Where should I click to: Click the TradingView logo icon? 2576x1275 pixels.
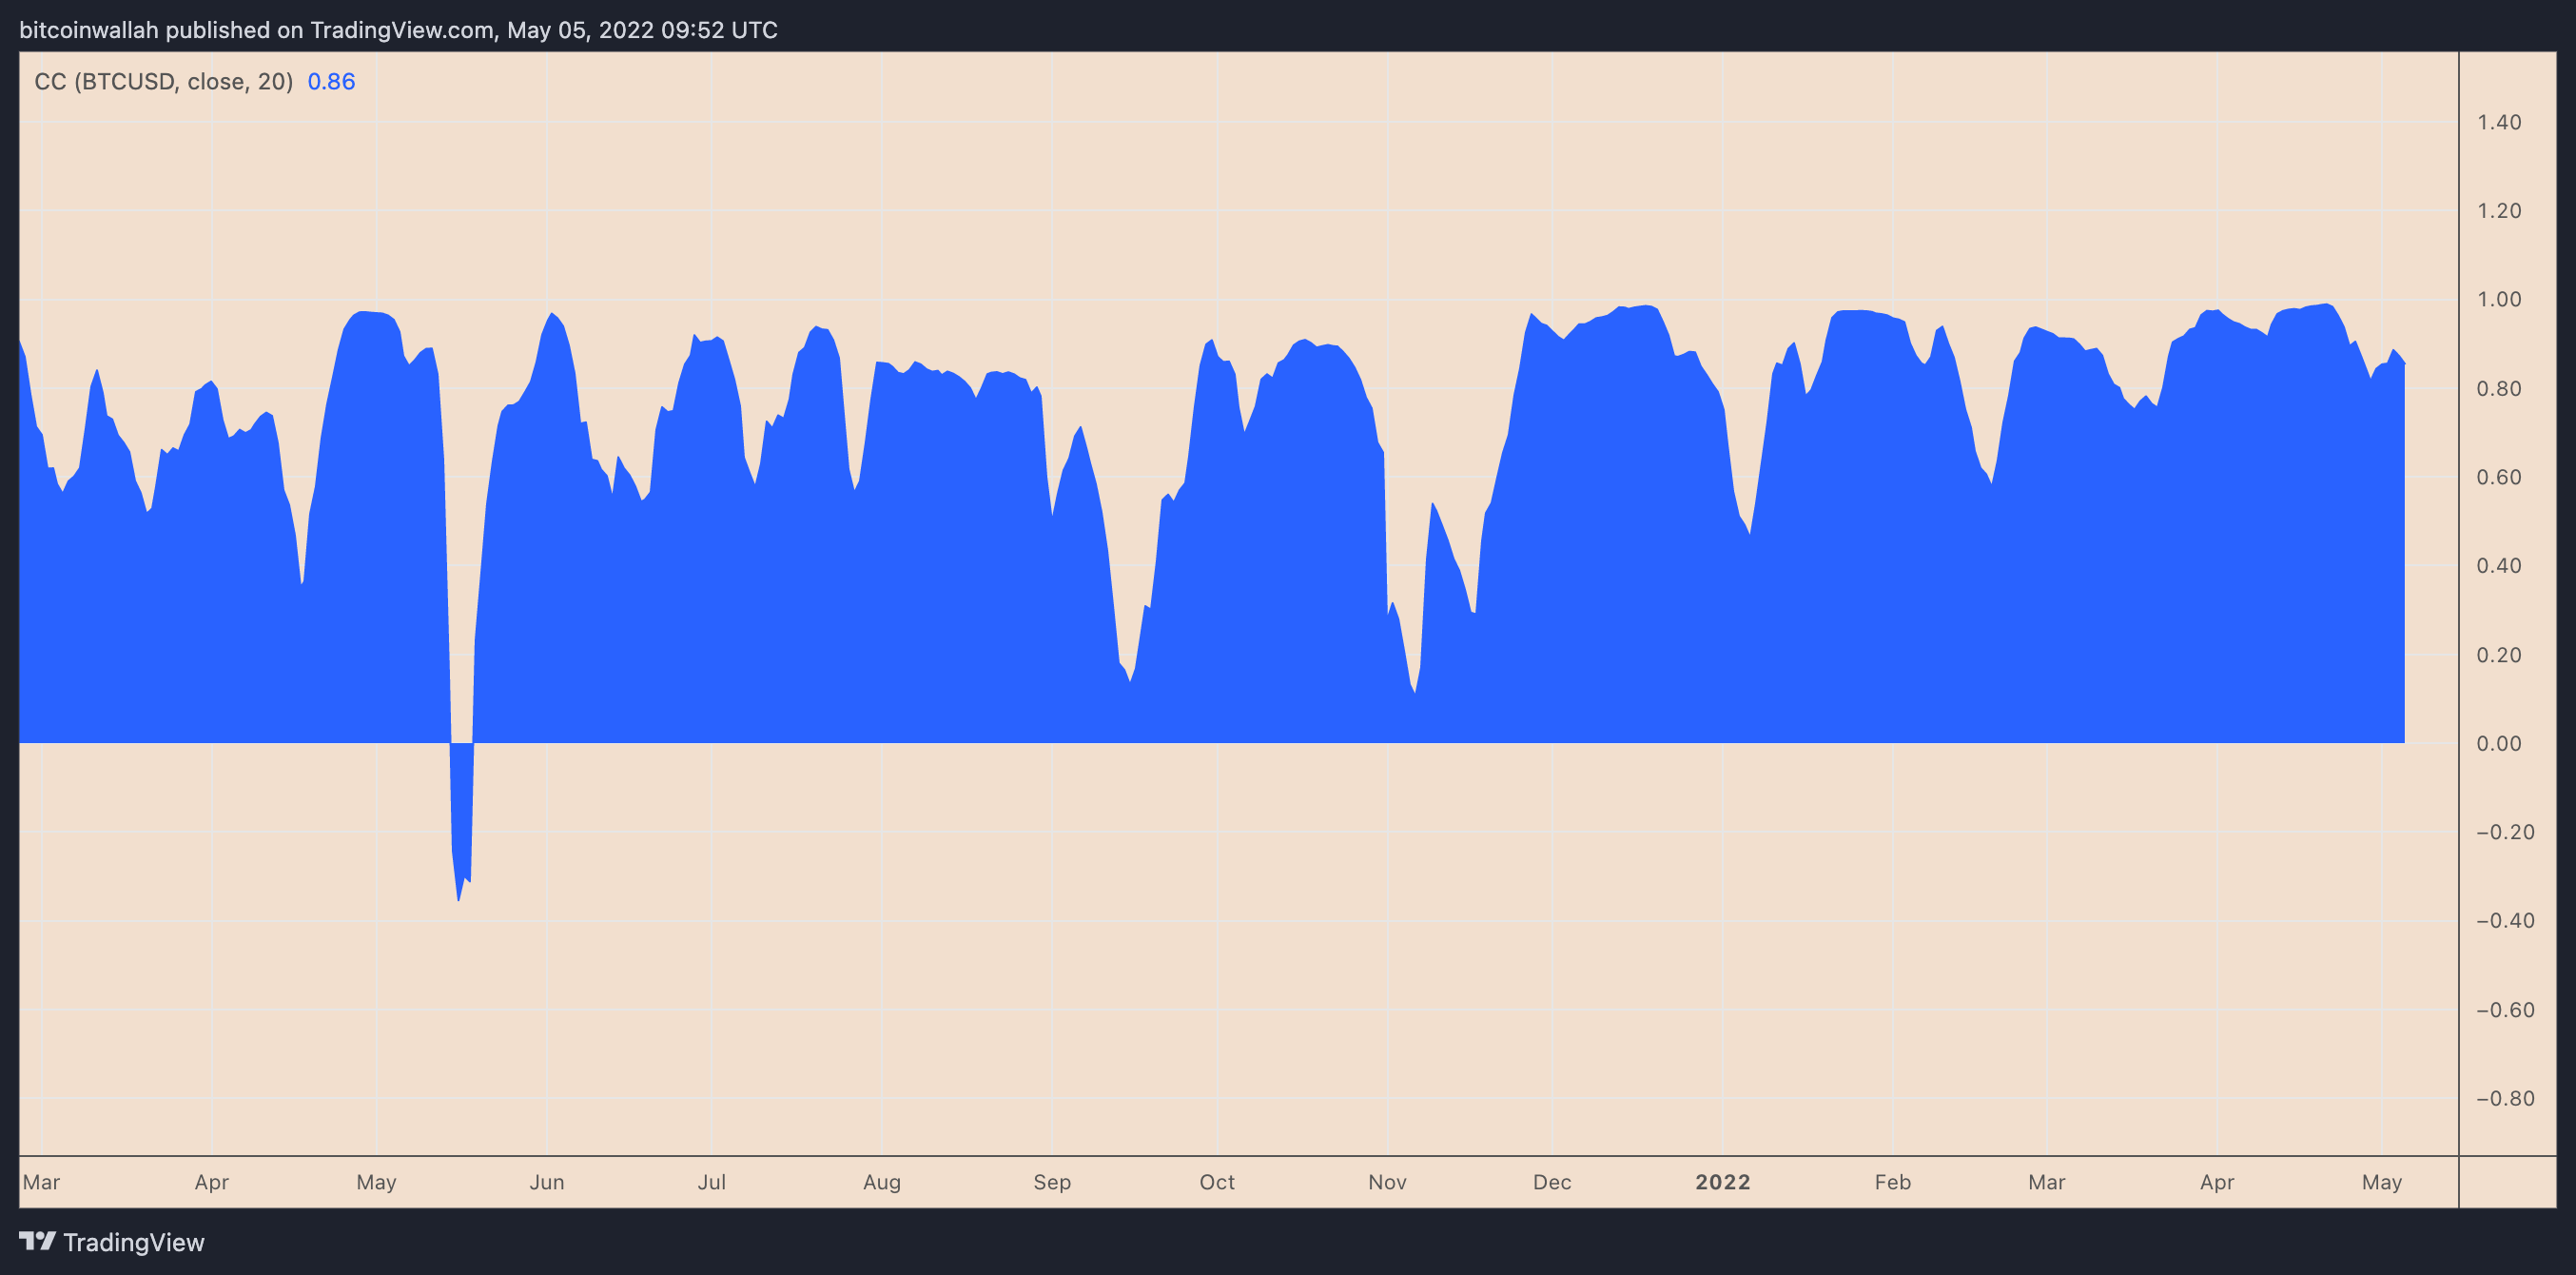click(x=37, y=1241)
